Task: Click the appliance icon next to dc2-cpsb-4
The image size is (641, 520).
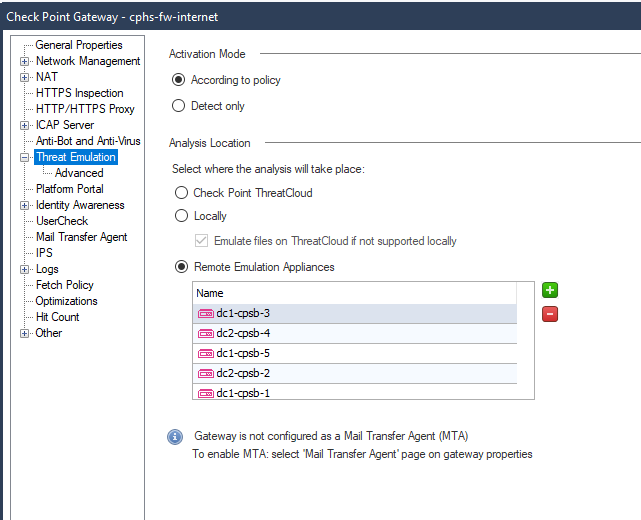Action: coord(206,334)
